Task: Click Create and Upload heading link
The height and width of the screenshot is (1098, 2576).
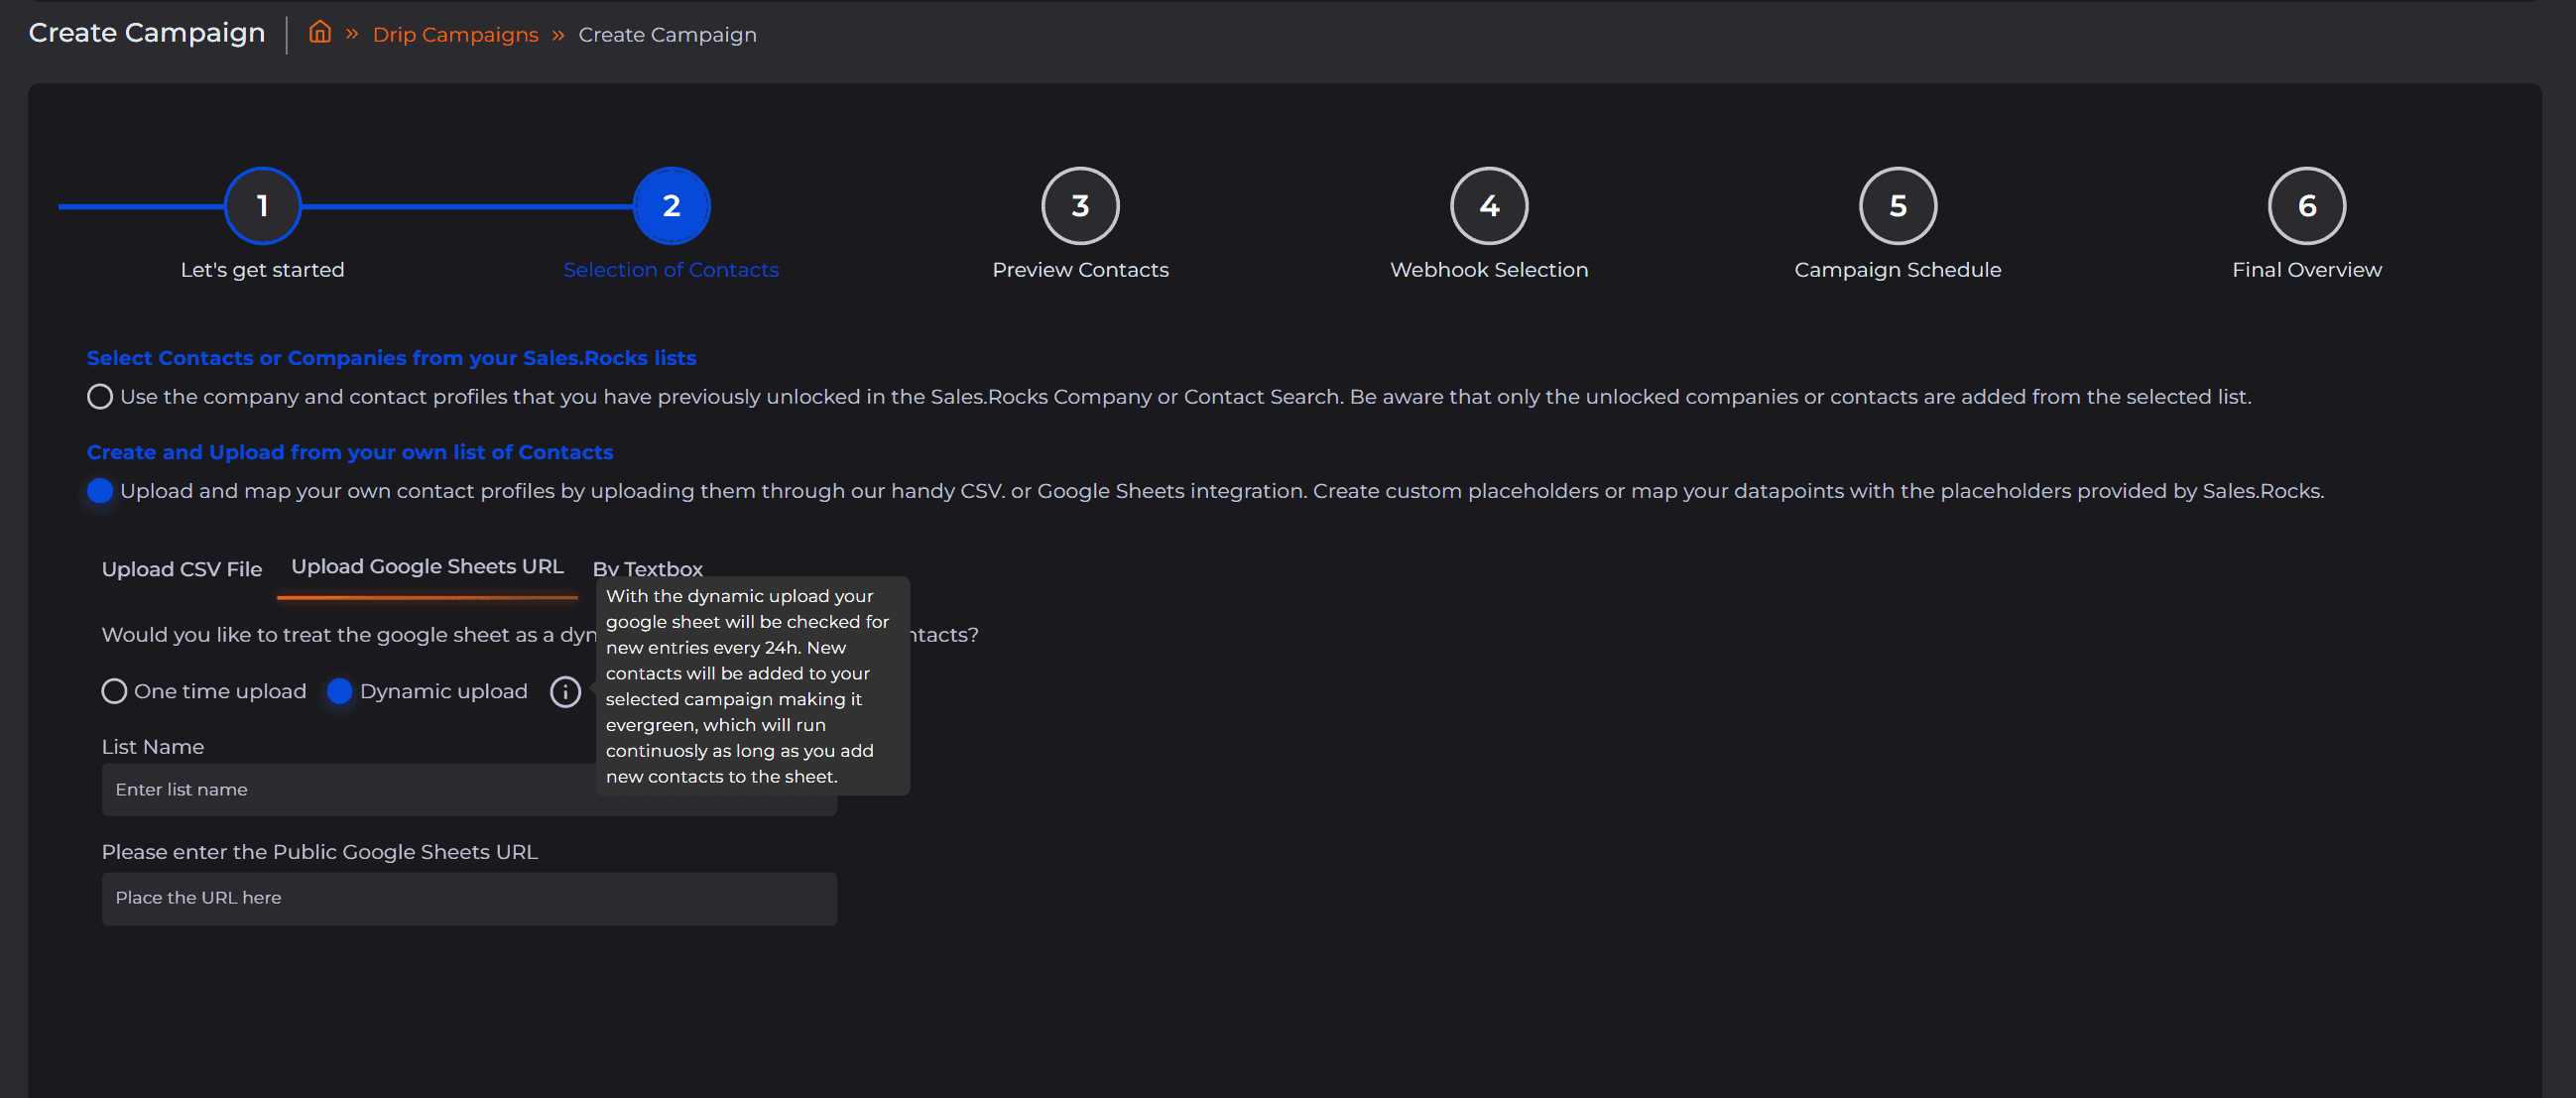Action: [x=350, y=452]
